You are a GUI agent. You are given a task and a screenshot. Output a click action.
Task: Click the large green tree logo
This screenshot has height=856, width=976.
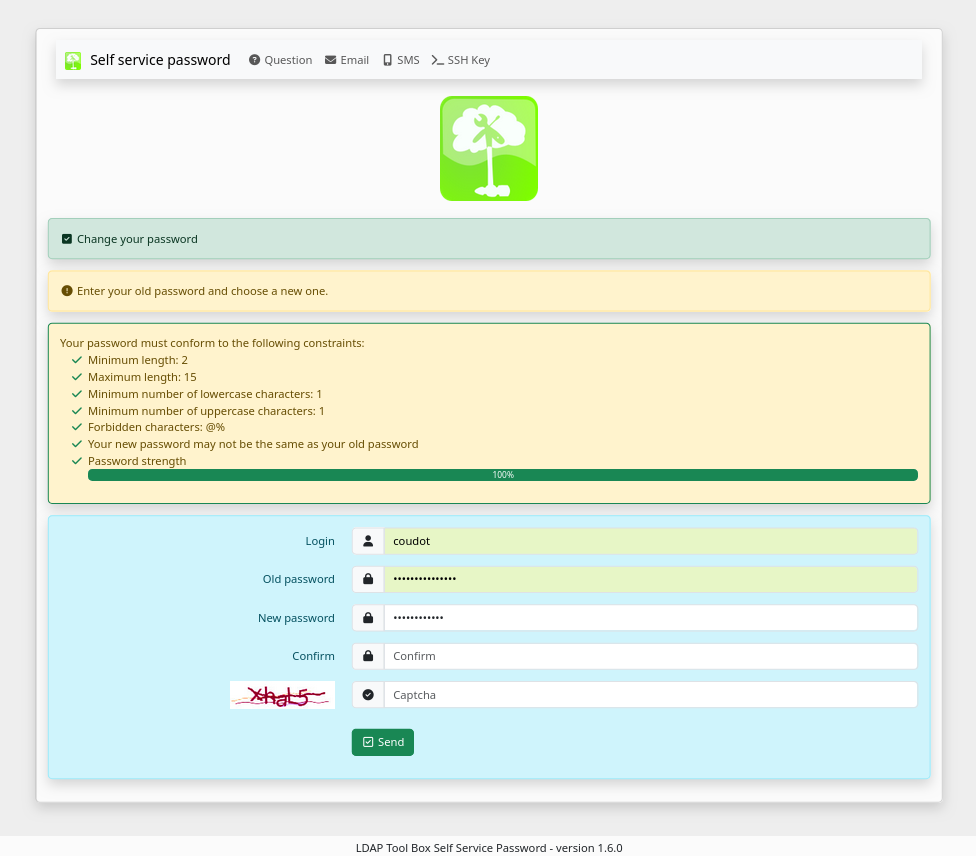click(489, 149)
